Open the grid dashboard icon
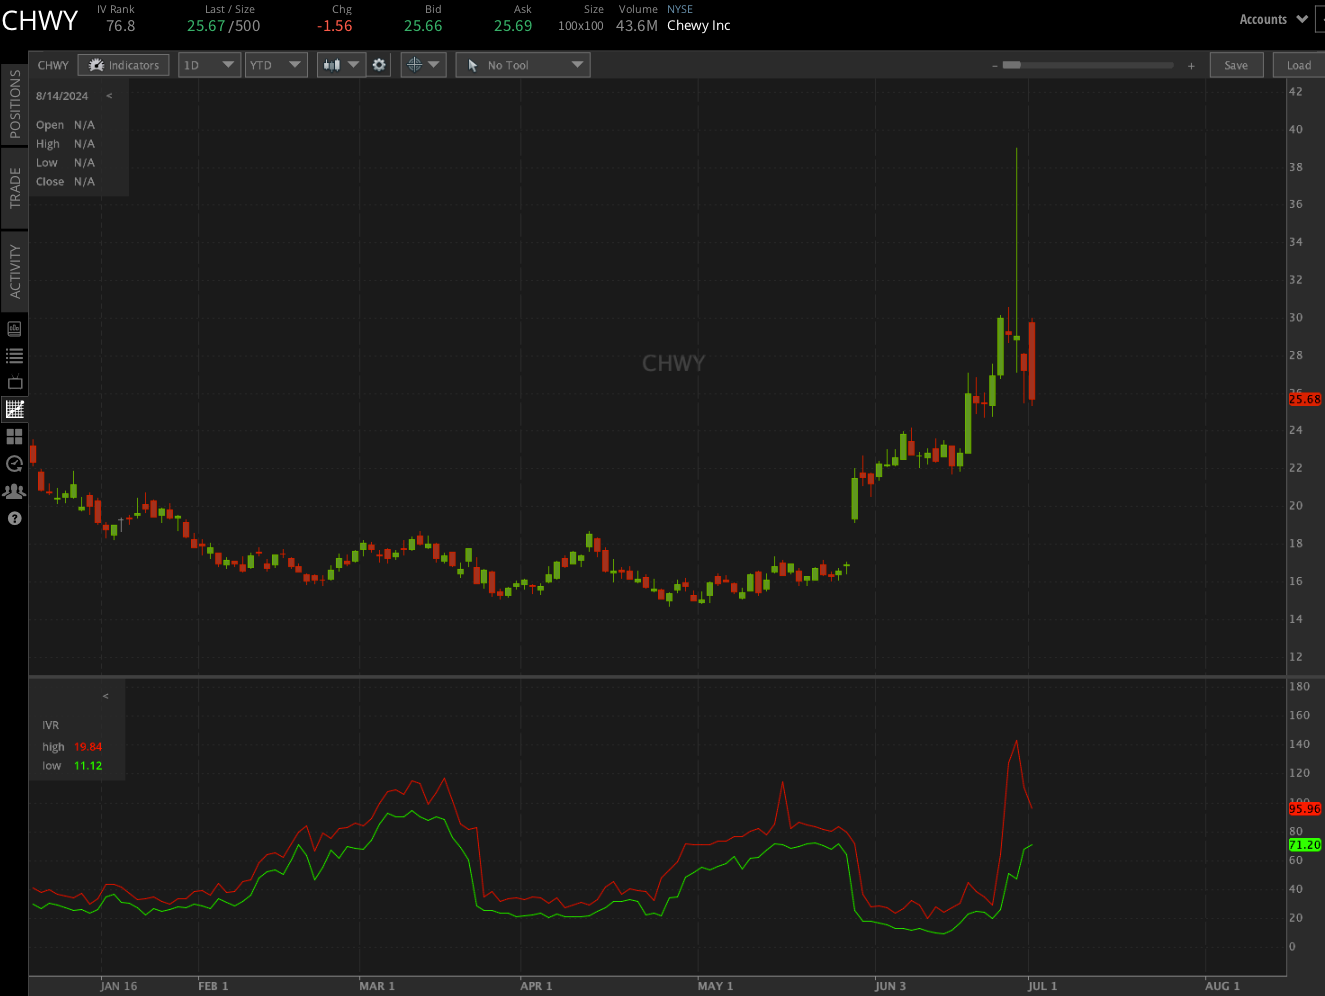The width and height of the screenshot is (1325, 996). click(14, 436)
